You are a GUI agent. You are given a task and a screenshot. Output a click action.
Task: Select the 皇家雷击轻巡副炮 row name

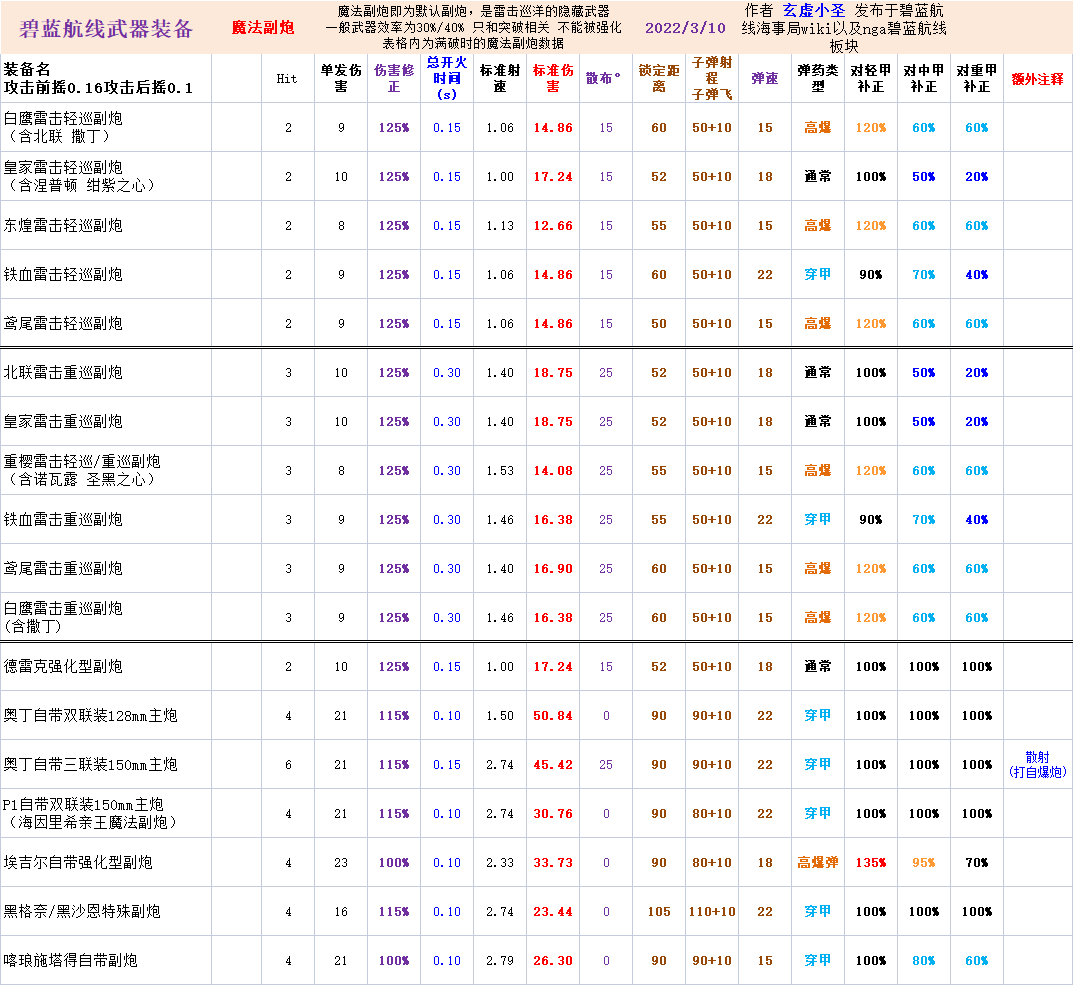point(63,168)
